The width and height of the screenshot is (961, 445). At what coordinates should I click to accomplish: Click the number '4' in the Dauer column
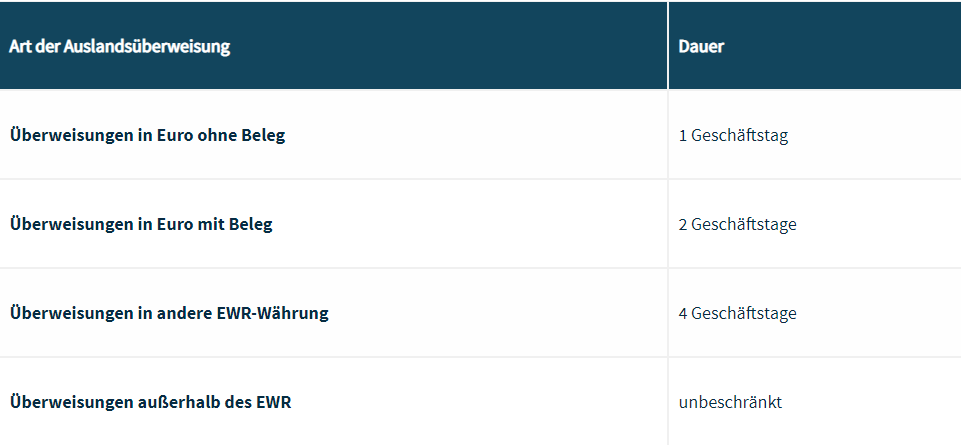[x=683, y=313]
